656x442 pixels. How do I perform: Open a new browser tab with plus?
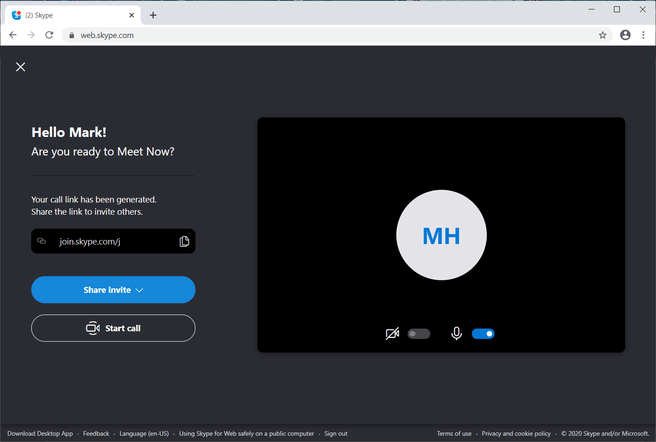tap(153, 15)
